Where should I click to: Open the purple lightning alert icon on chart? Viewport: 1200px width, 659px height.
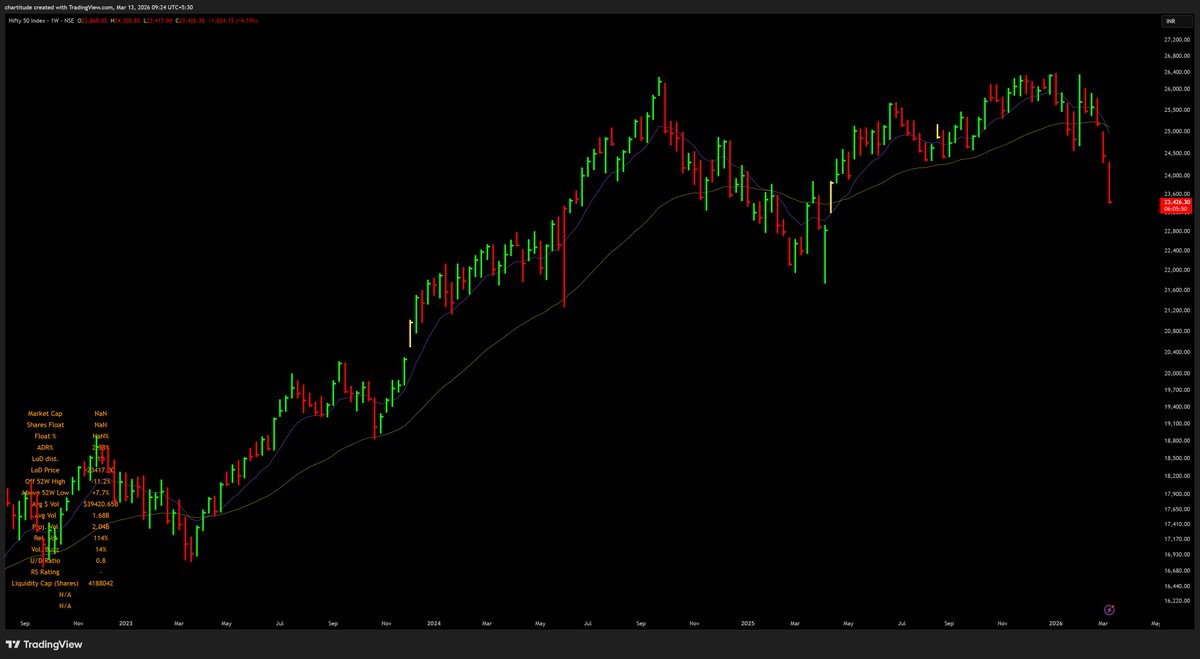[x=1109, y=610]
